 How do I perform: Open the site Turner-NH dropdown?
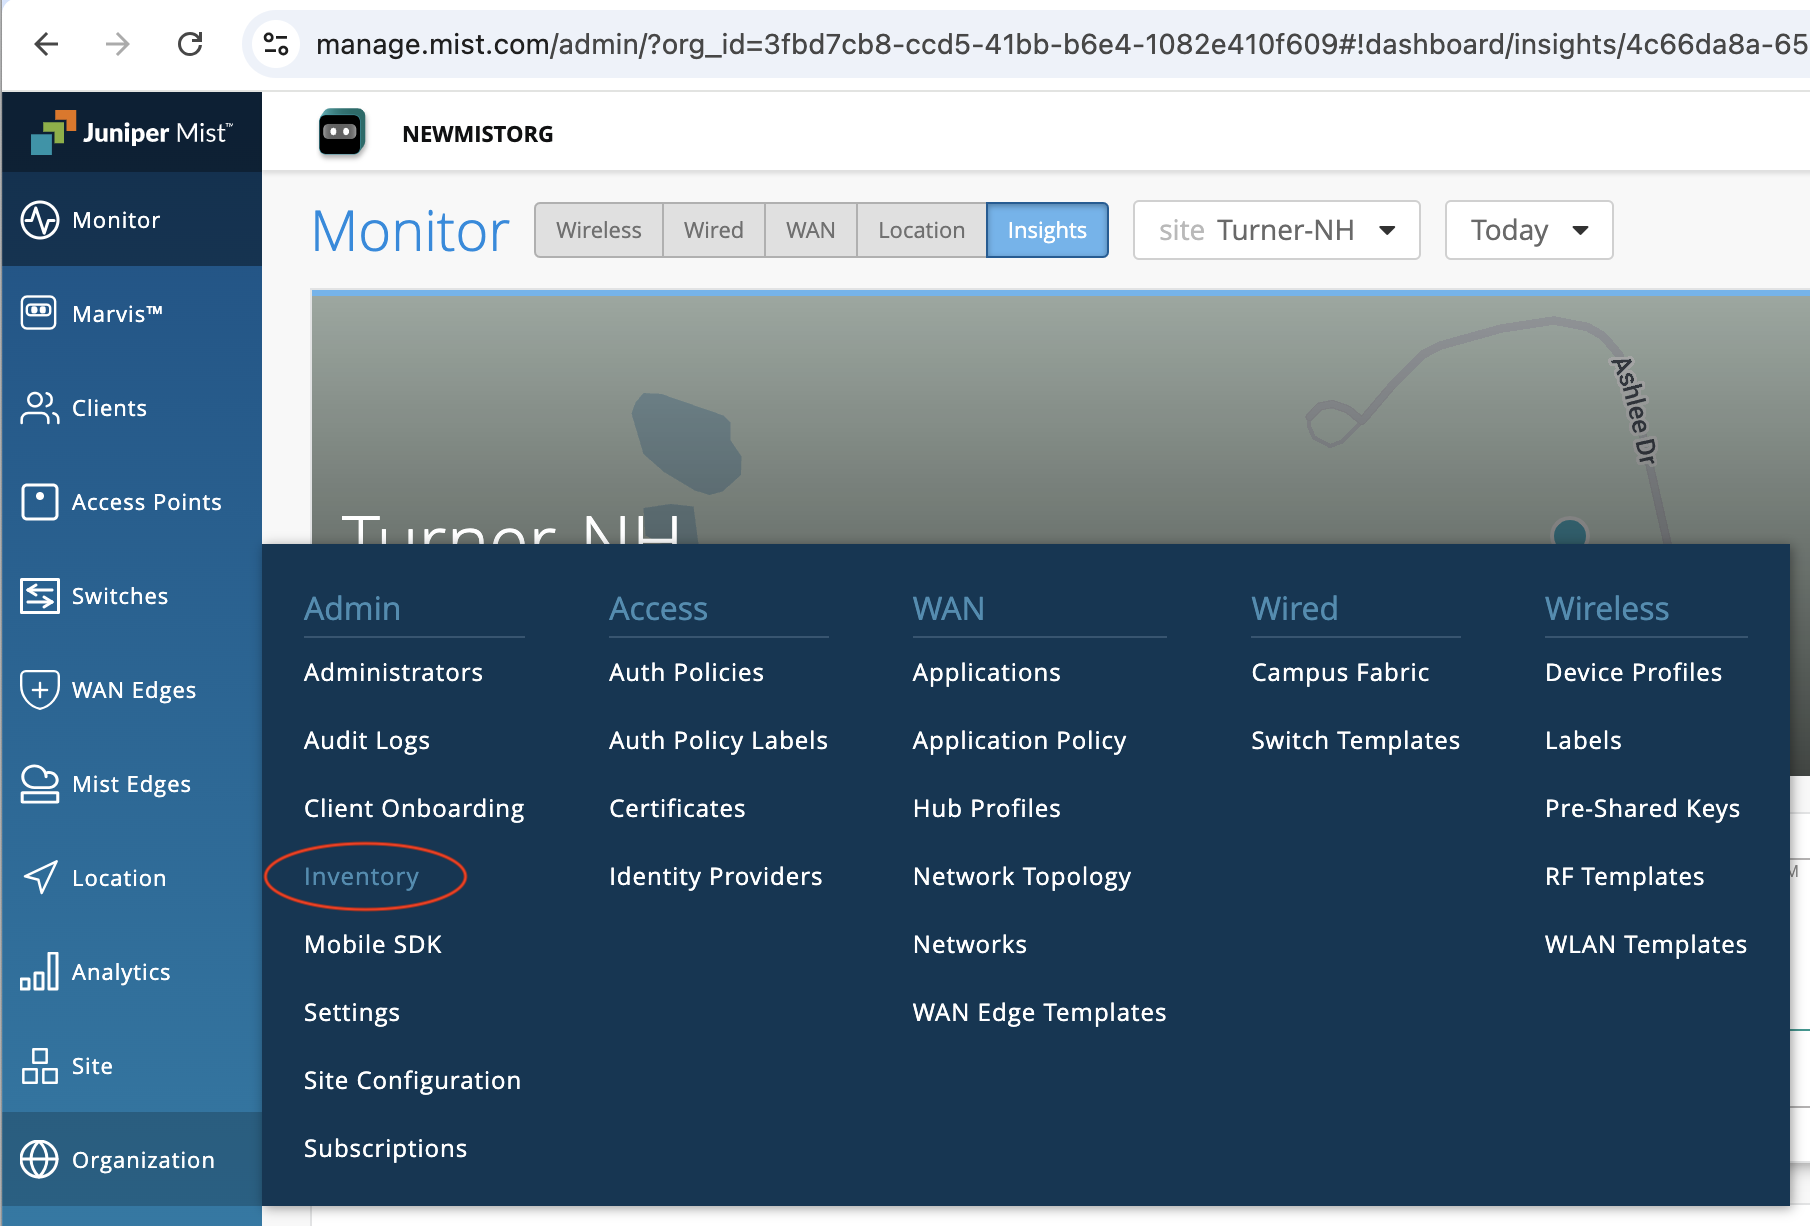(1276, 230)
